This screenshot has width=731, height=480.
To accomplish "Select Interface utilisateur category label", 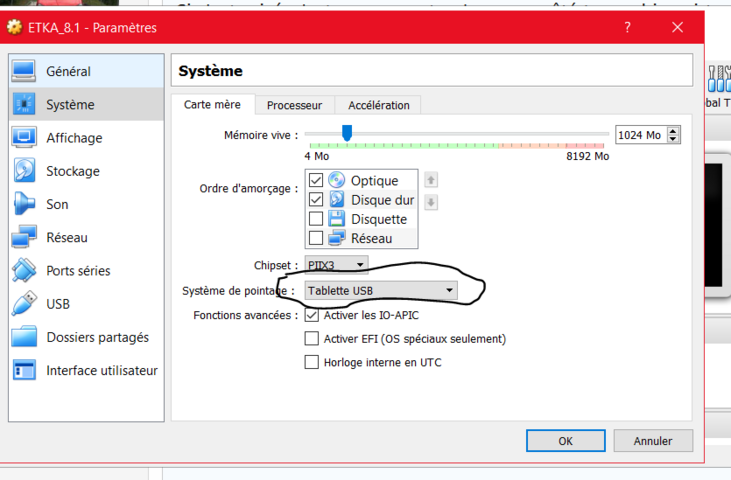I will click(x=102, y=370).
